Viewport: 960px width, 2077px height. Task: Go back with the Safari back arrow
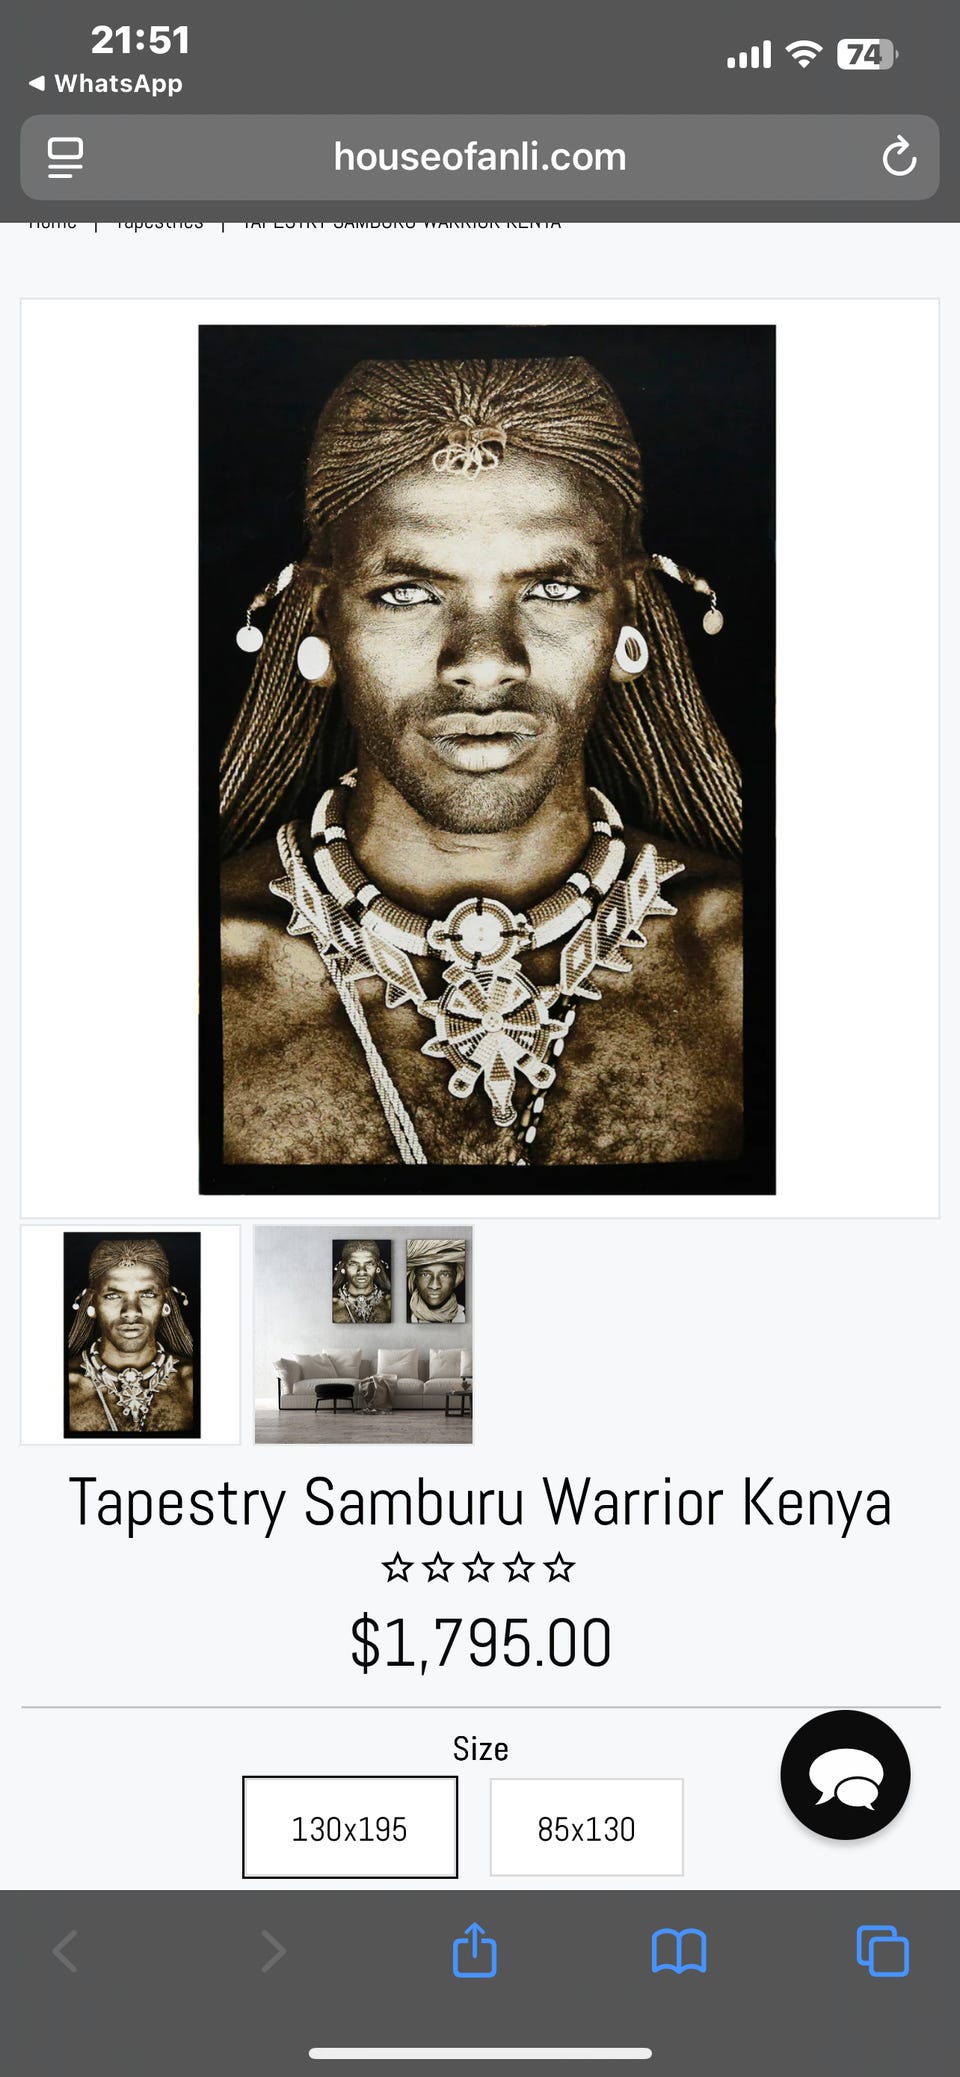click(x=65, y=1951)
